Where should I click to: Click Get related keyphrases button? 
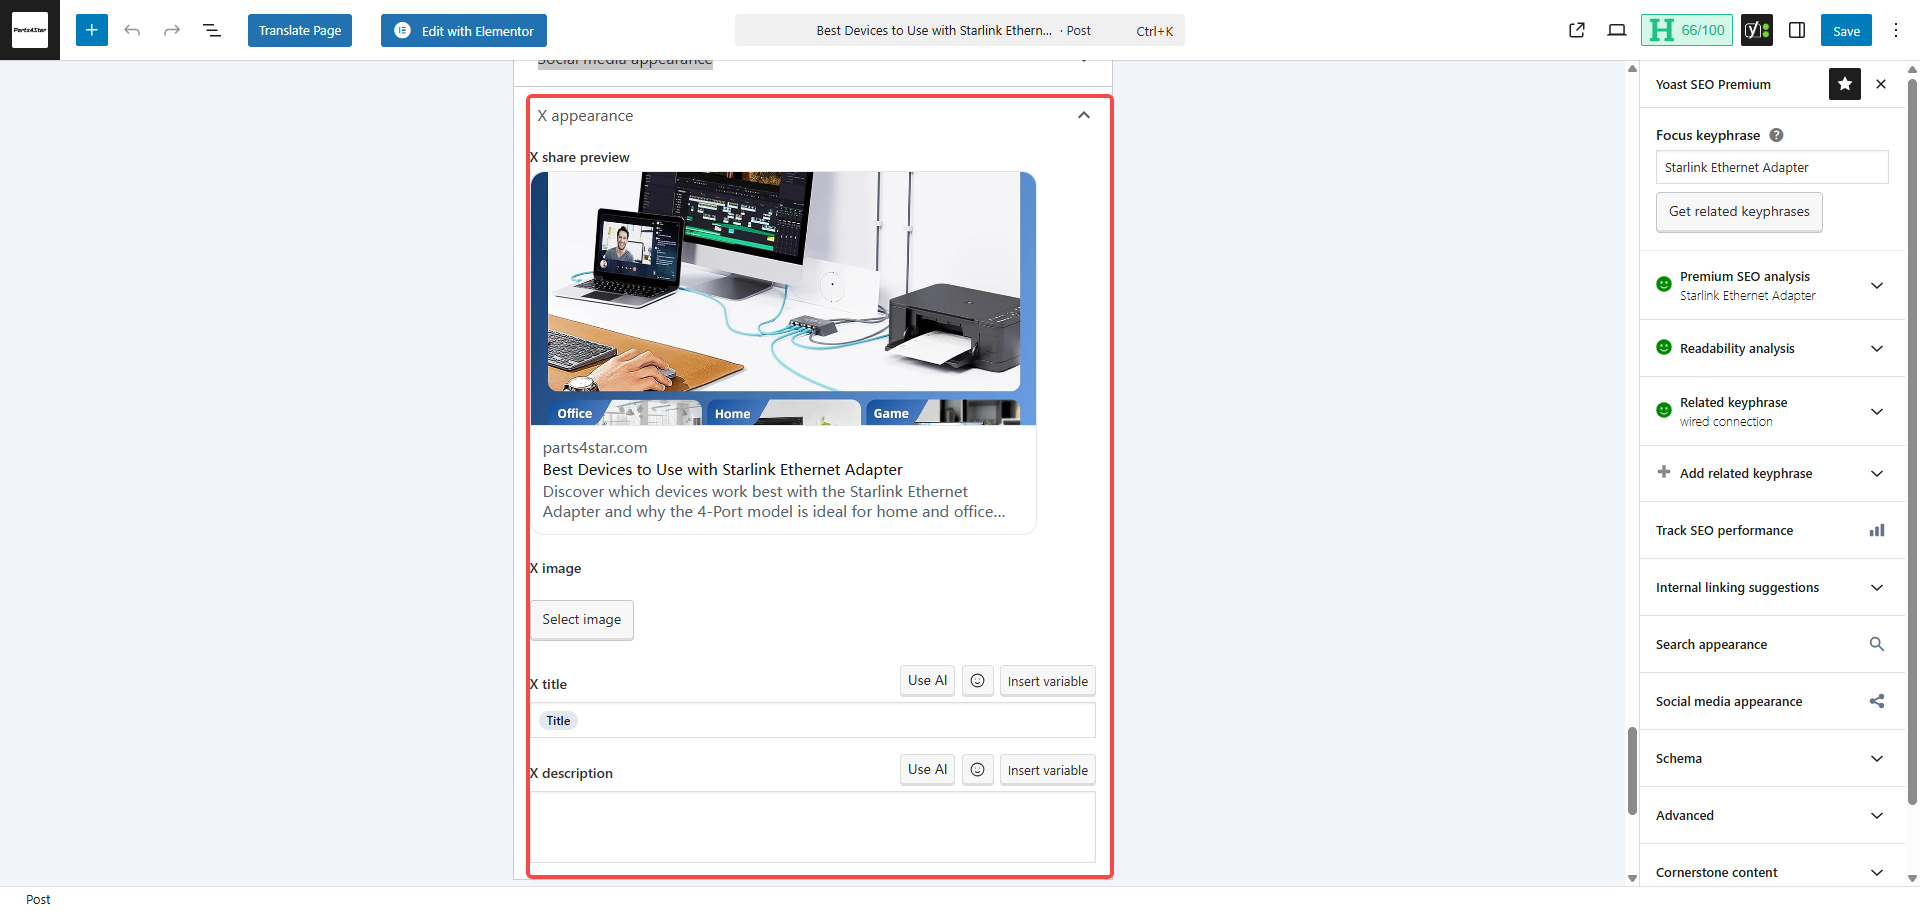point(1739,212)
